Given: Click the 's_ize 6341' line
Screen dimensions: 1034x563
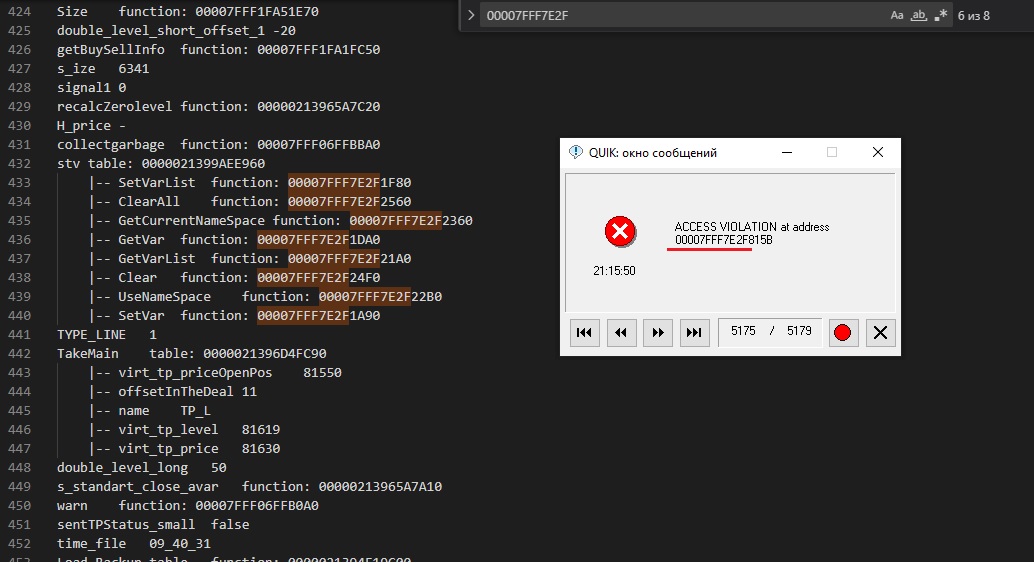Looking at the screenshot, I should coord(103,69).
